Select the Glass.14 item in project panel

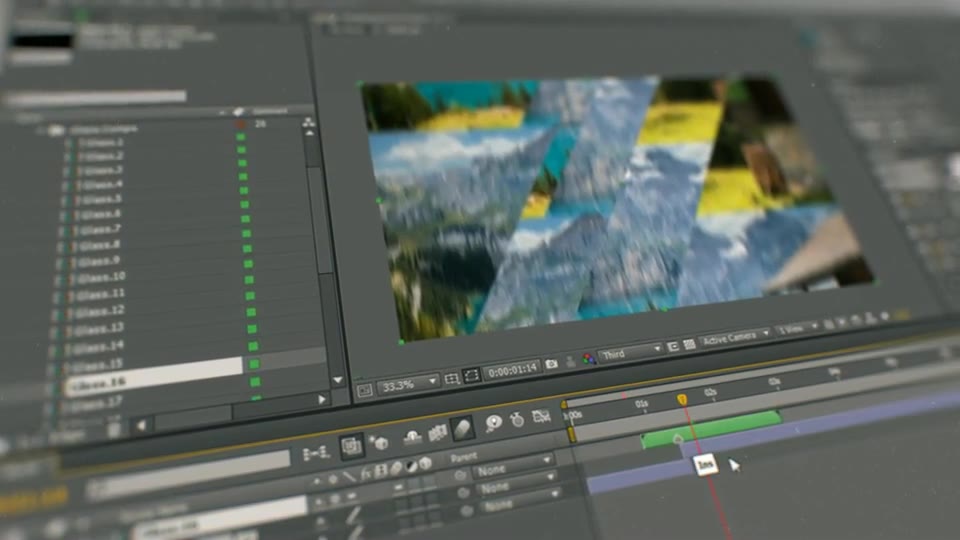97,347
